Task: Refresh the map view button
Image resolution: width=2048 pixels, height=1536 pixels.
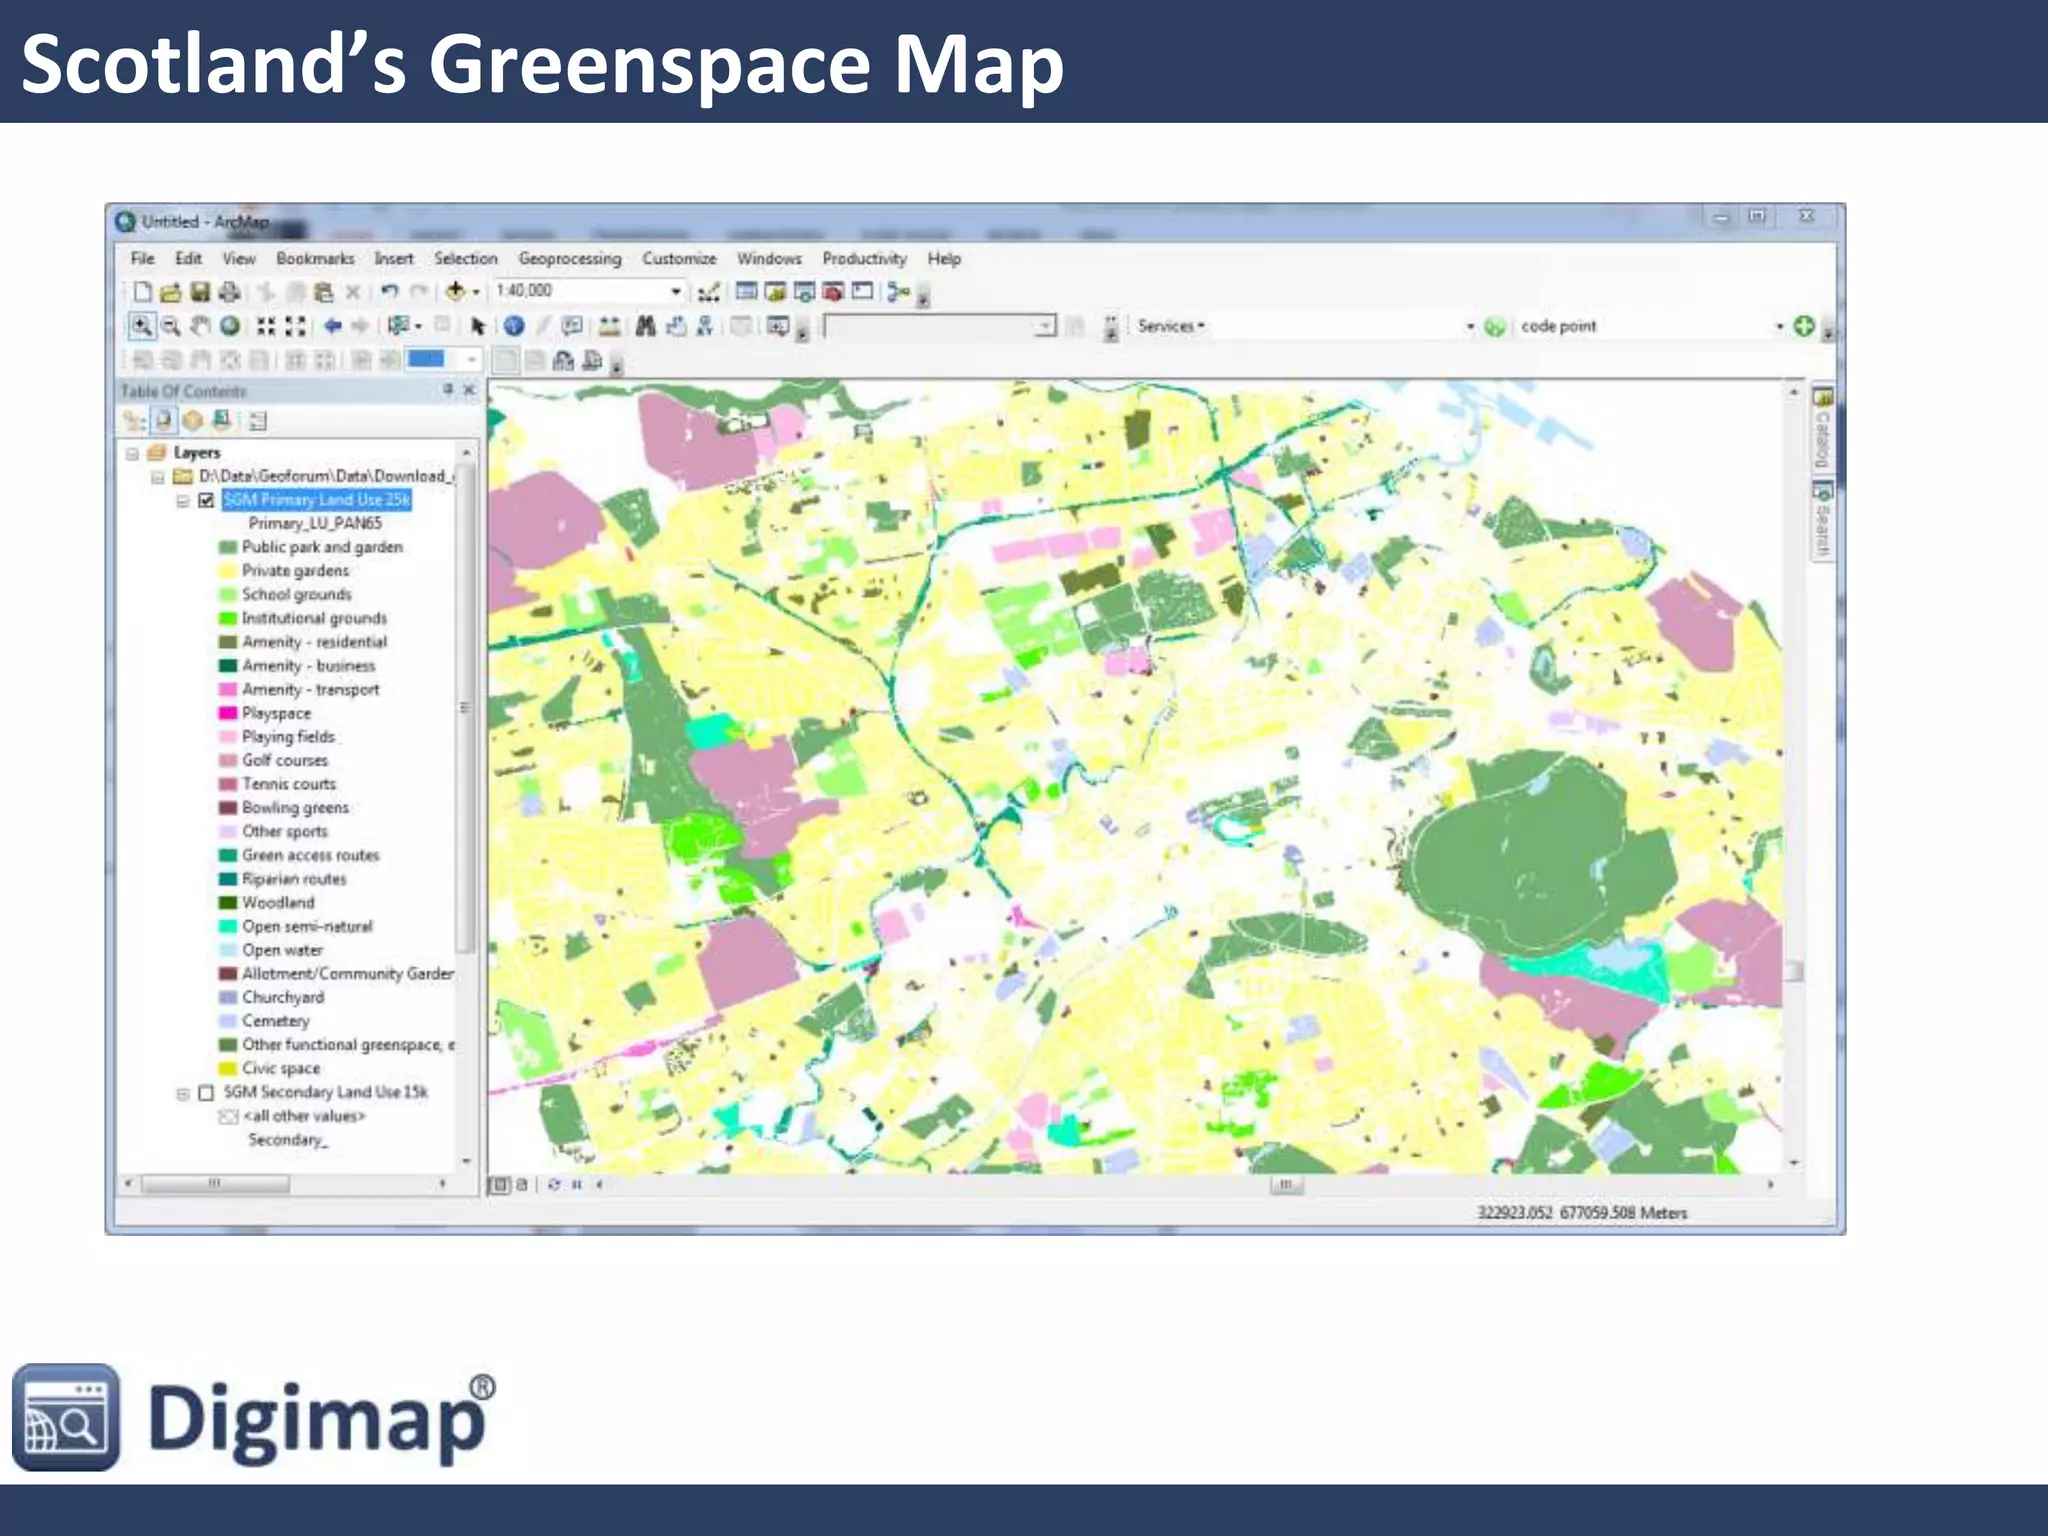Action: 553,1185
